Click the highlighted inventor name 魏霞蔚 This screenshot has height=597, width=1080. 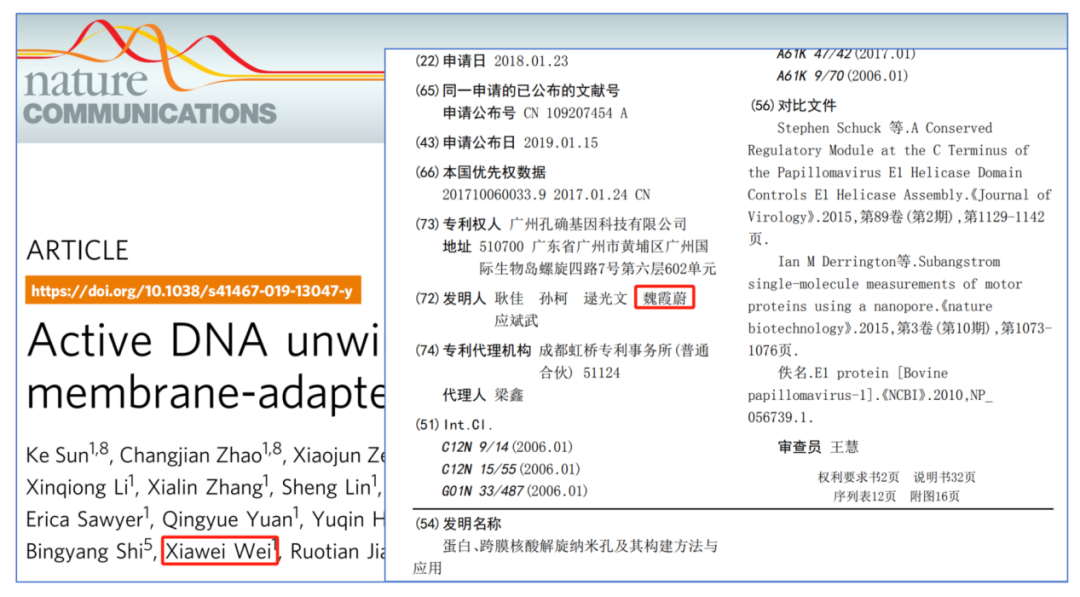pyautogui.click(x=664, y=298)
